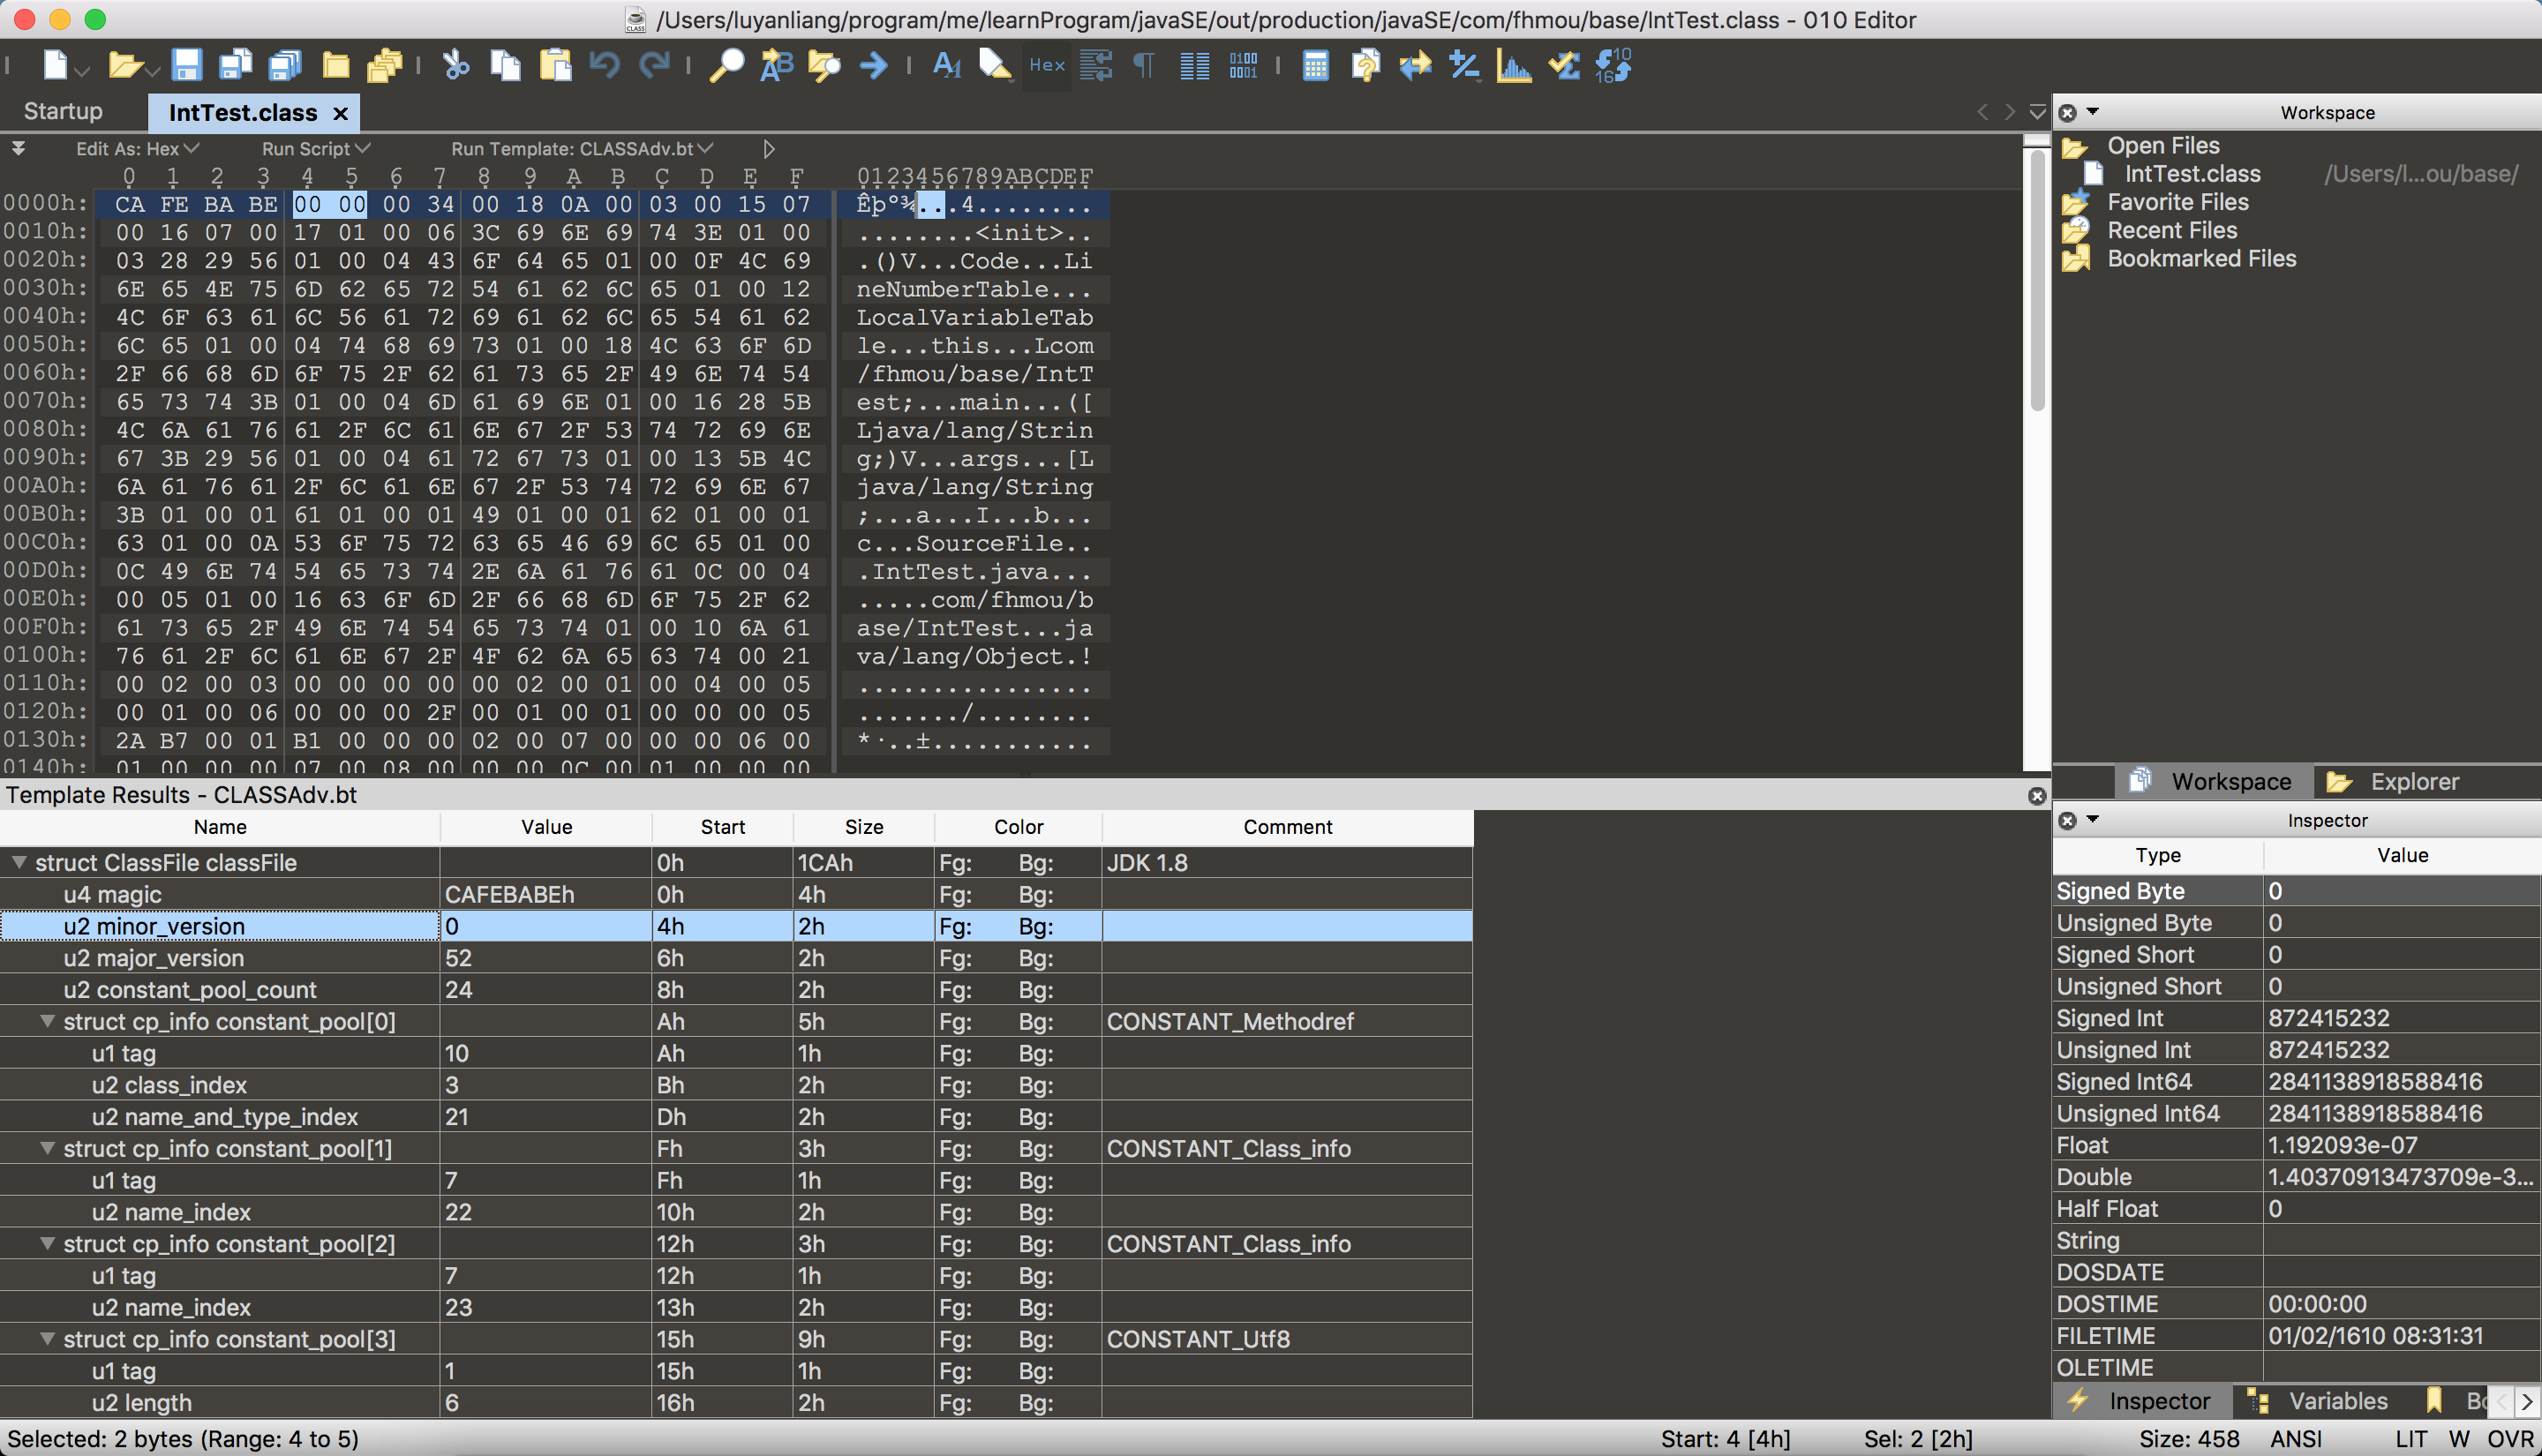
Task: Cut selection with the scissors icon
Action: pos(456,66)
